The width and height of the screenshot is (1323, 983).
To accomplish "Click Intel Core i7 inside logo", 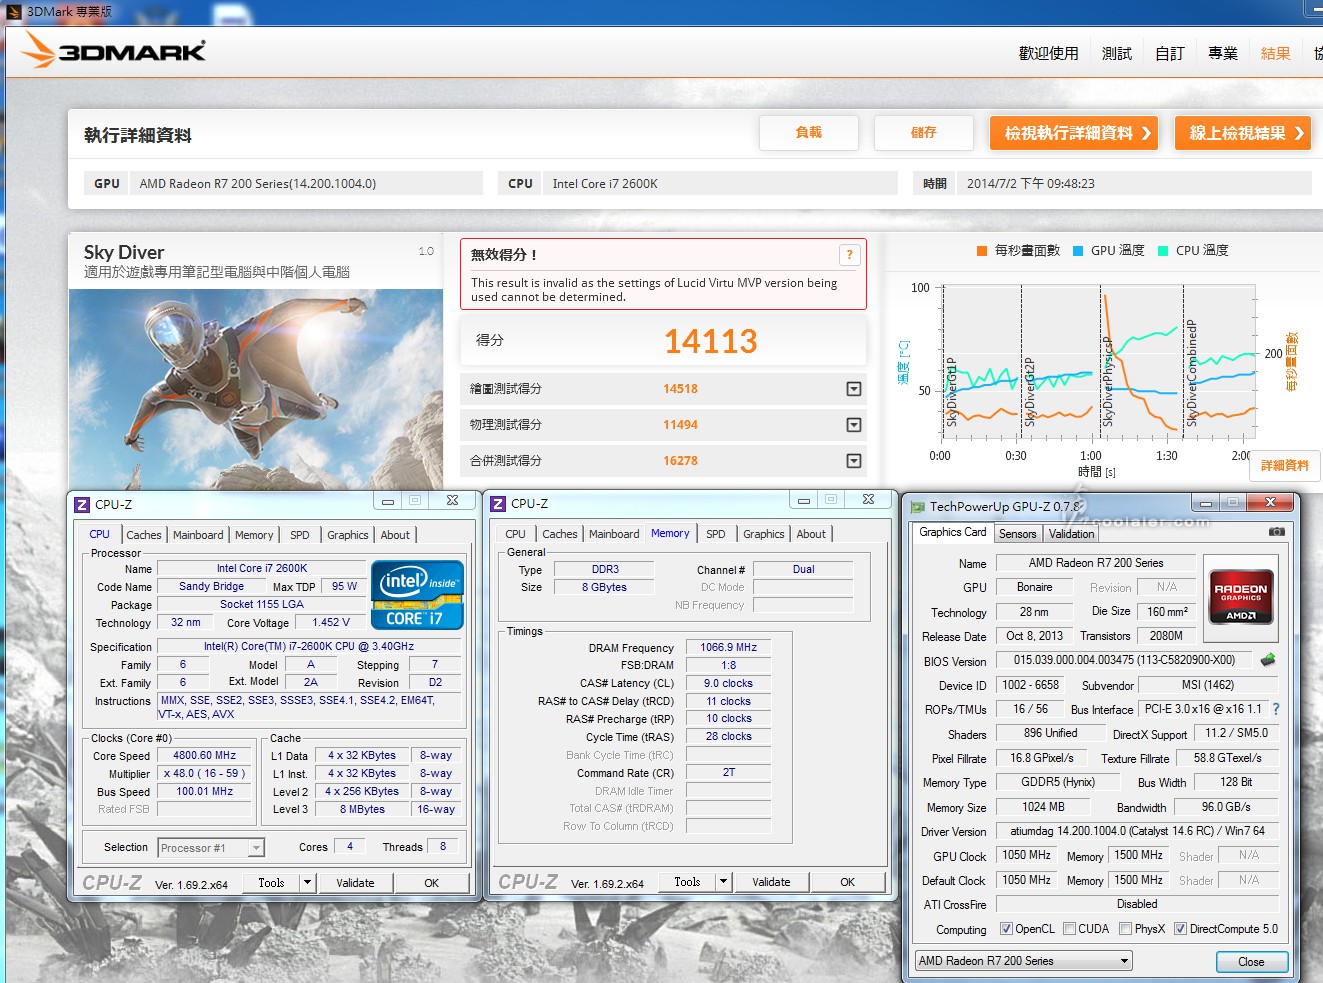I will click(x=417, y=595).
